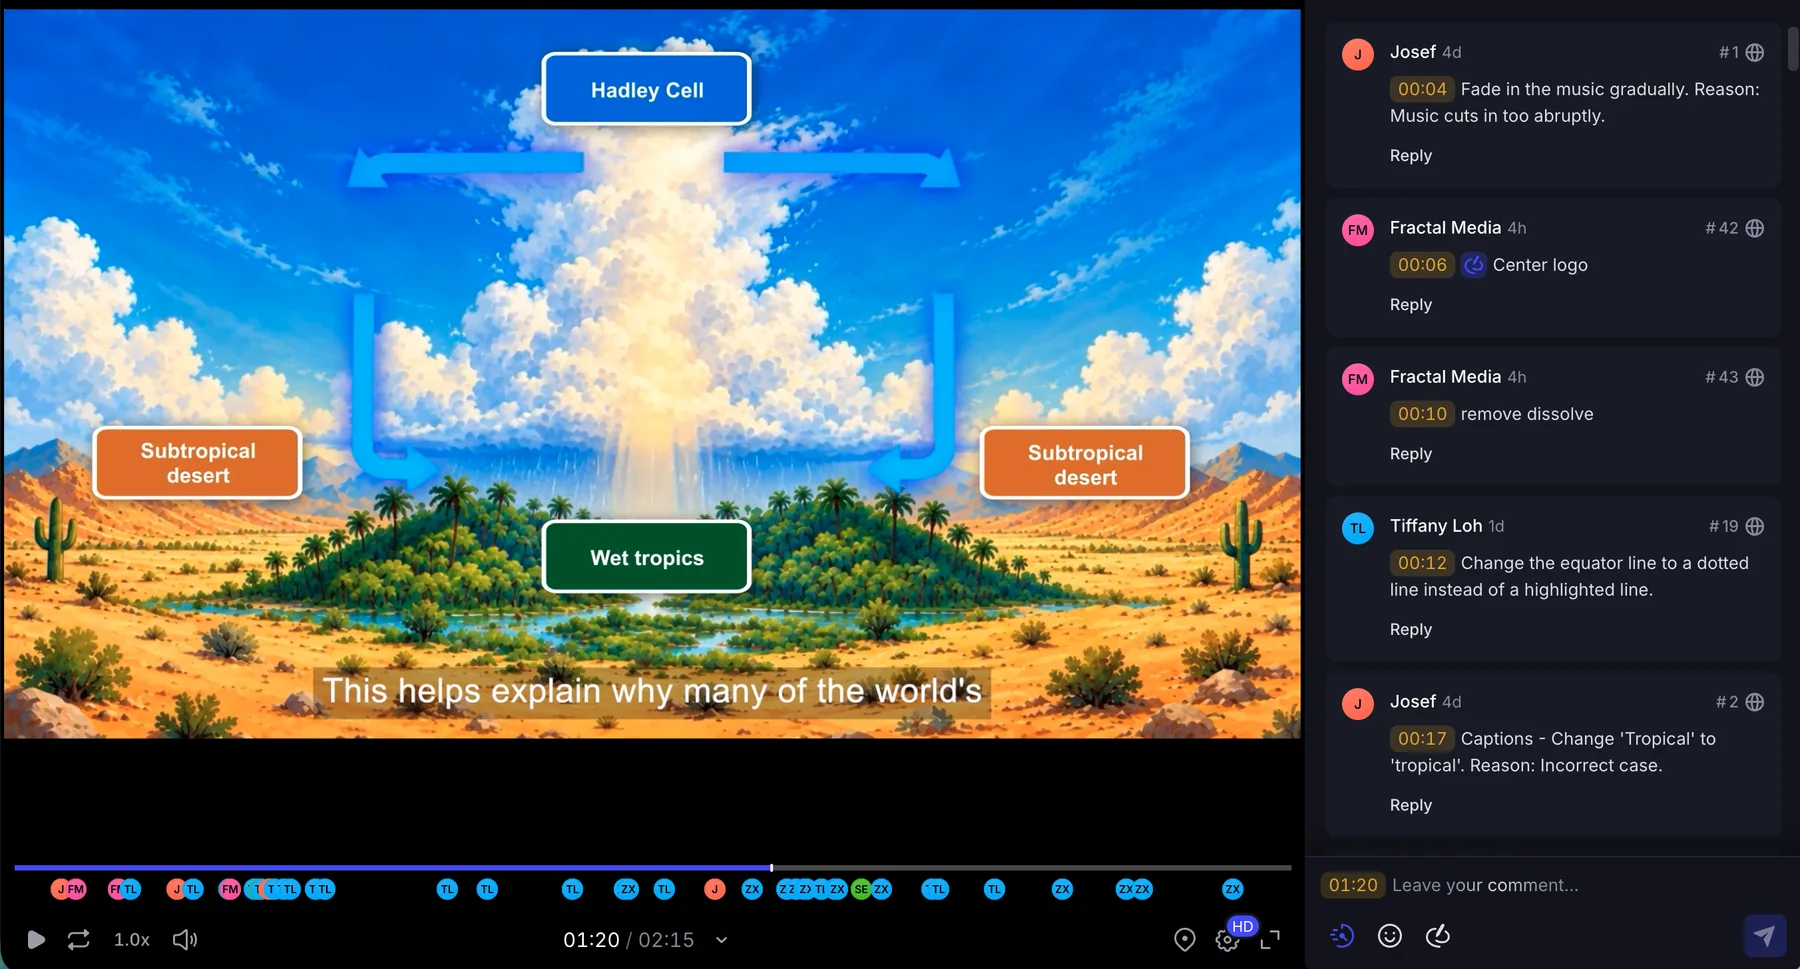Viewport: 1800px width, 969px height.
Task: Click the globe icon on comment #42
Action: 1755,228
